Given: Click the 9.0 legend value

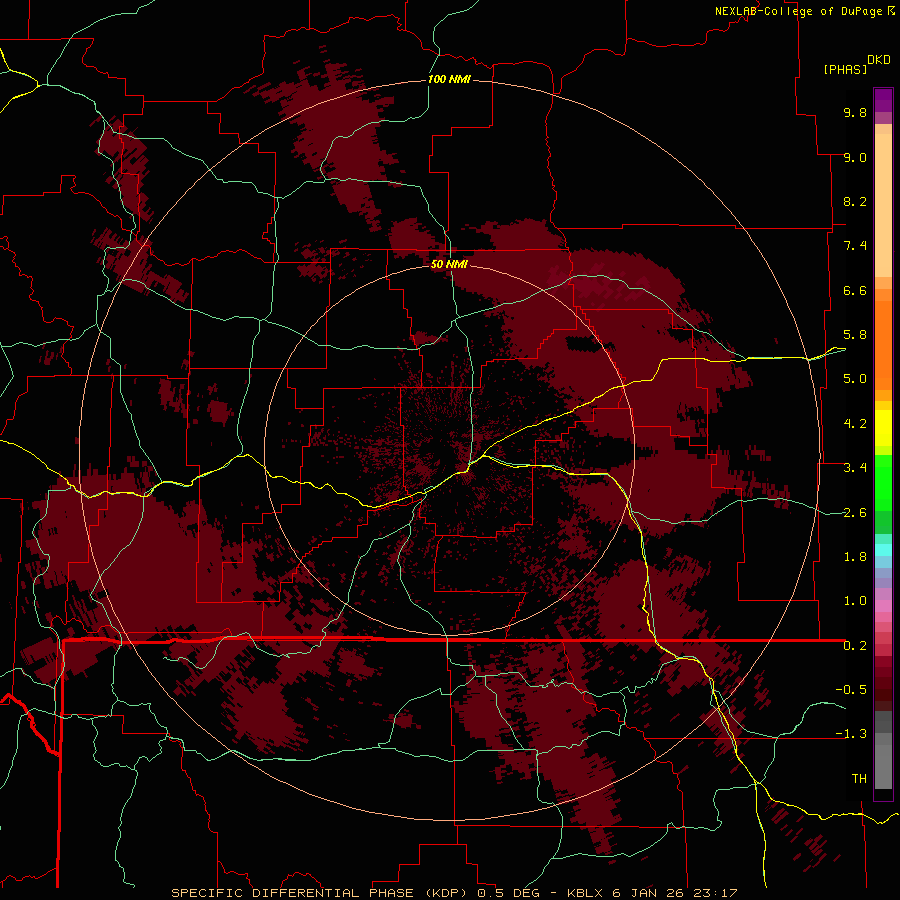Looking at the screenshot, I should [855, 157].
